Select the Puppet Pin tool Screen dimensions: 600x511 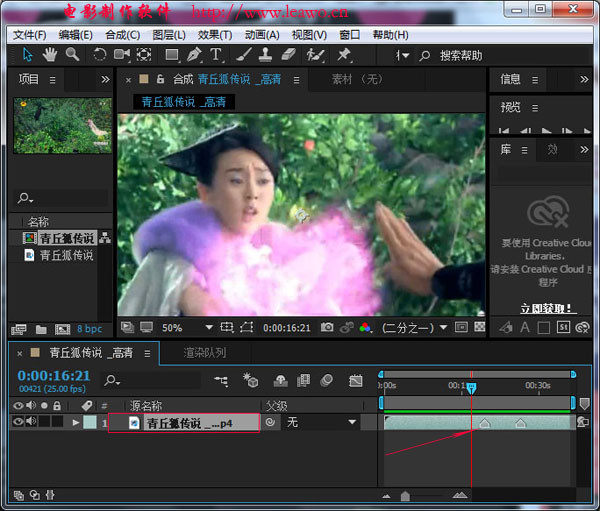343,55
